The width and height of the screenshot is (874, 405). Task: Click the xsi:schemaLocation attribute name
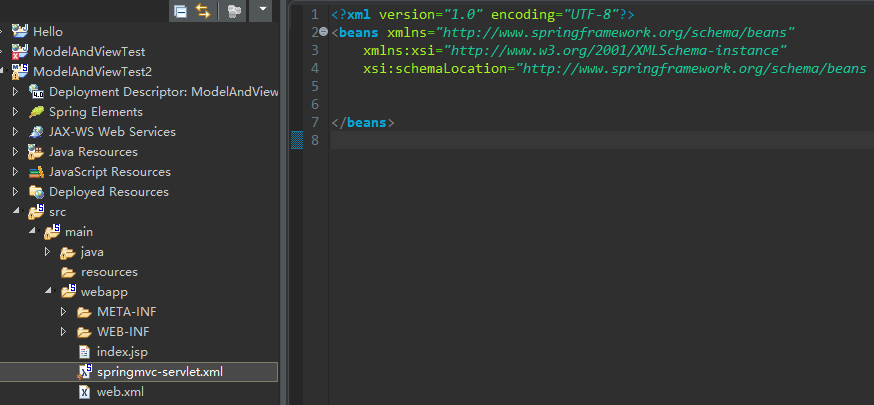pos(435,69)
